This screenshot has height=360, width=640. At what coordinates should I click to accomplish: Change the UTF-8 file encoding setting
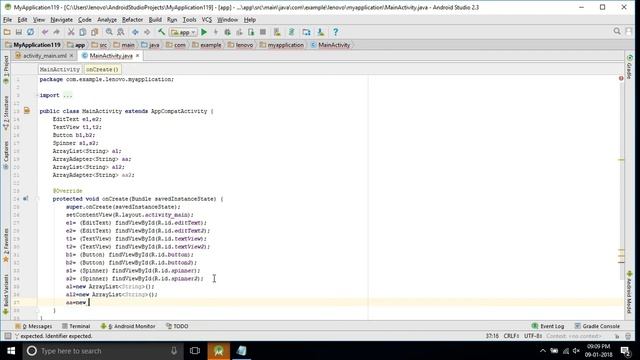pyautogui.click(x=533, y=336)
